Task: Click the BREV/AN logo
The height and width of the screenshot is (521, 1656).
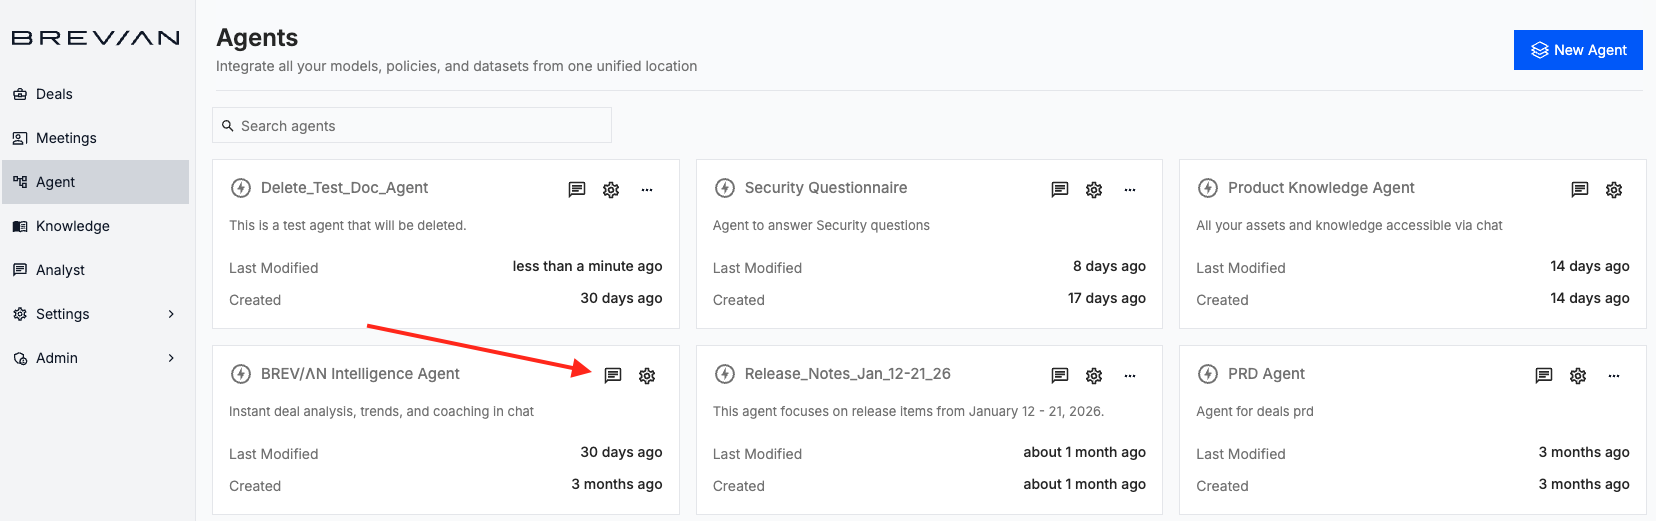Action: [x=96, y=38]
